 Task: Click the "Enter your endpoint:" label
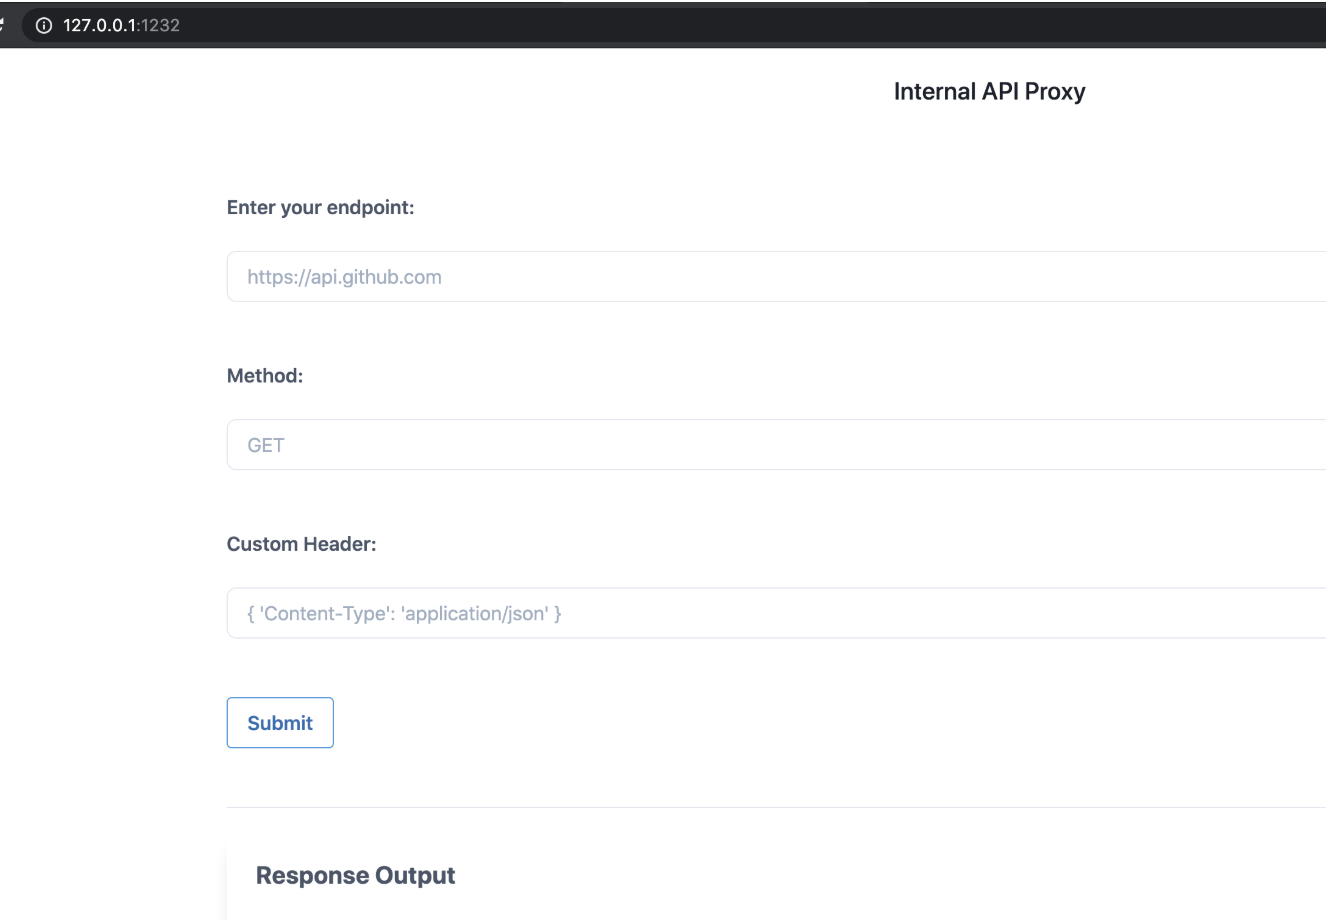320,208
